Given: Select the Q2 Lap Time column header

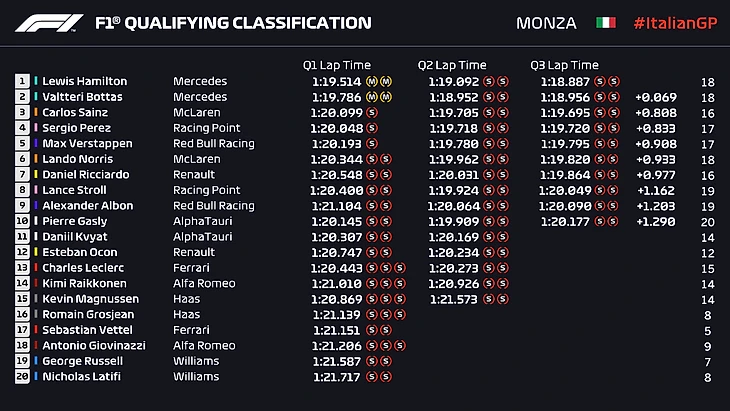Looking at the screenshot, I should pyautogui.click(x=452, y=66).
